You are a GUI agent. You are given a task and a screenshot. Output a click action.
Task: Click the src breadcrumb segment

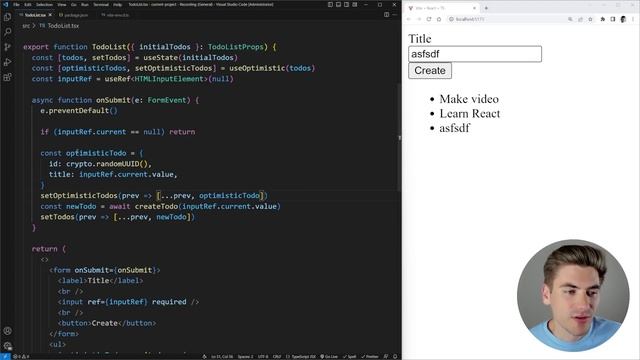26,26
